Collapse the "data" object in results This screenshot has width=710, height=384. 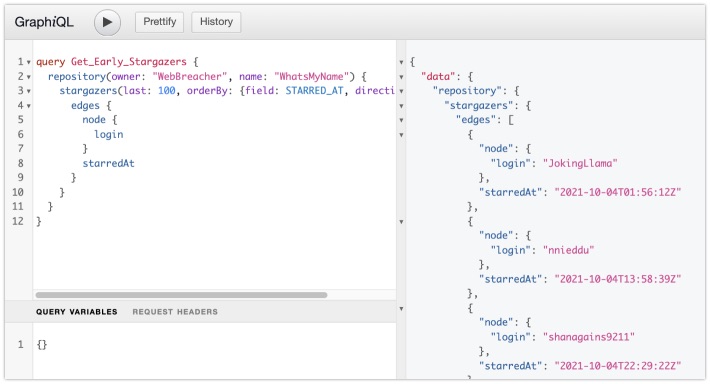coord(401,77)
